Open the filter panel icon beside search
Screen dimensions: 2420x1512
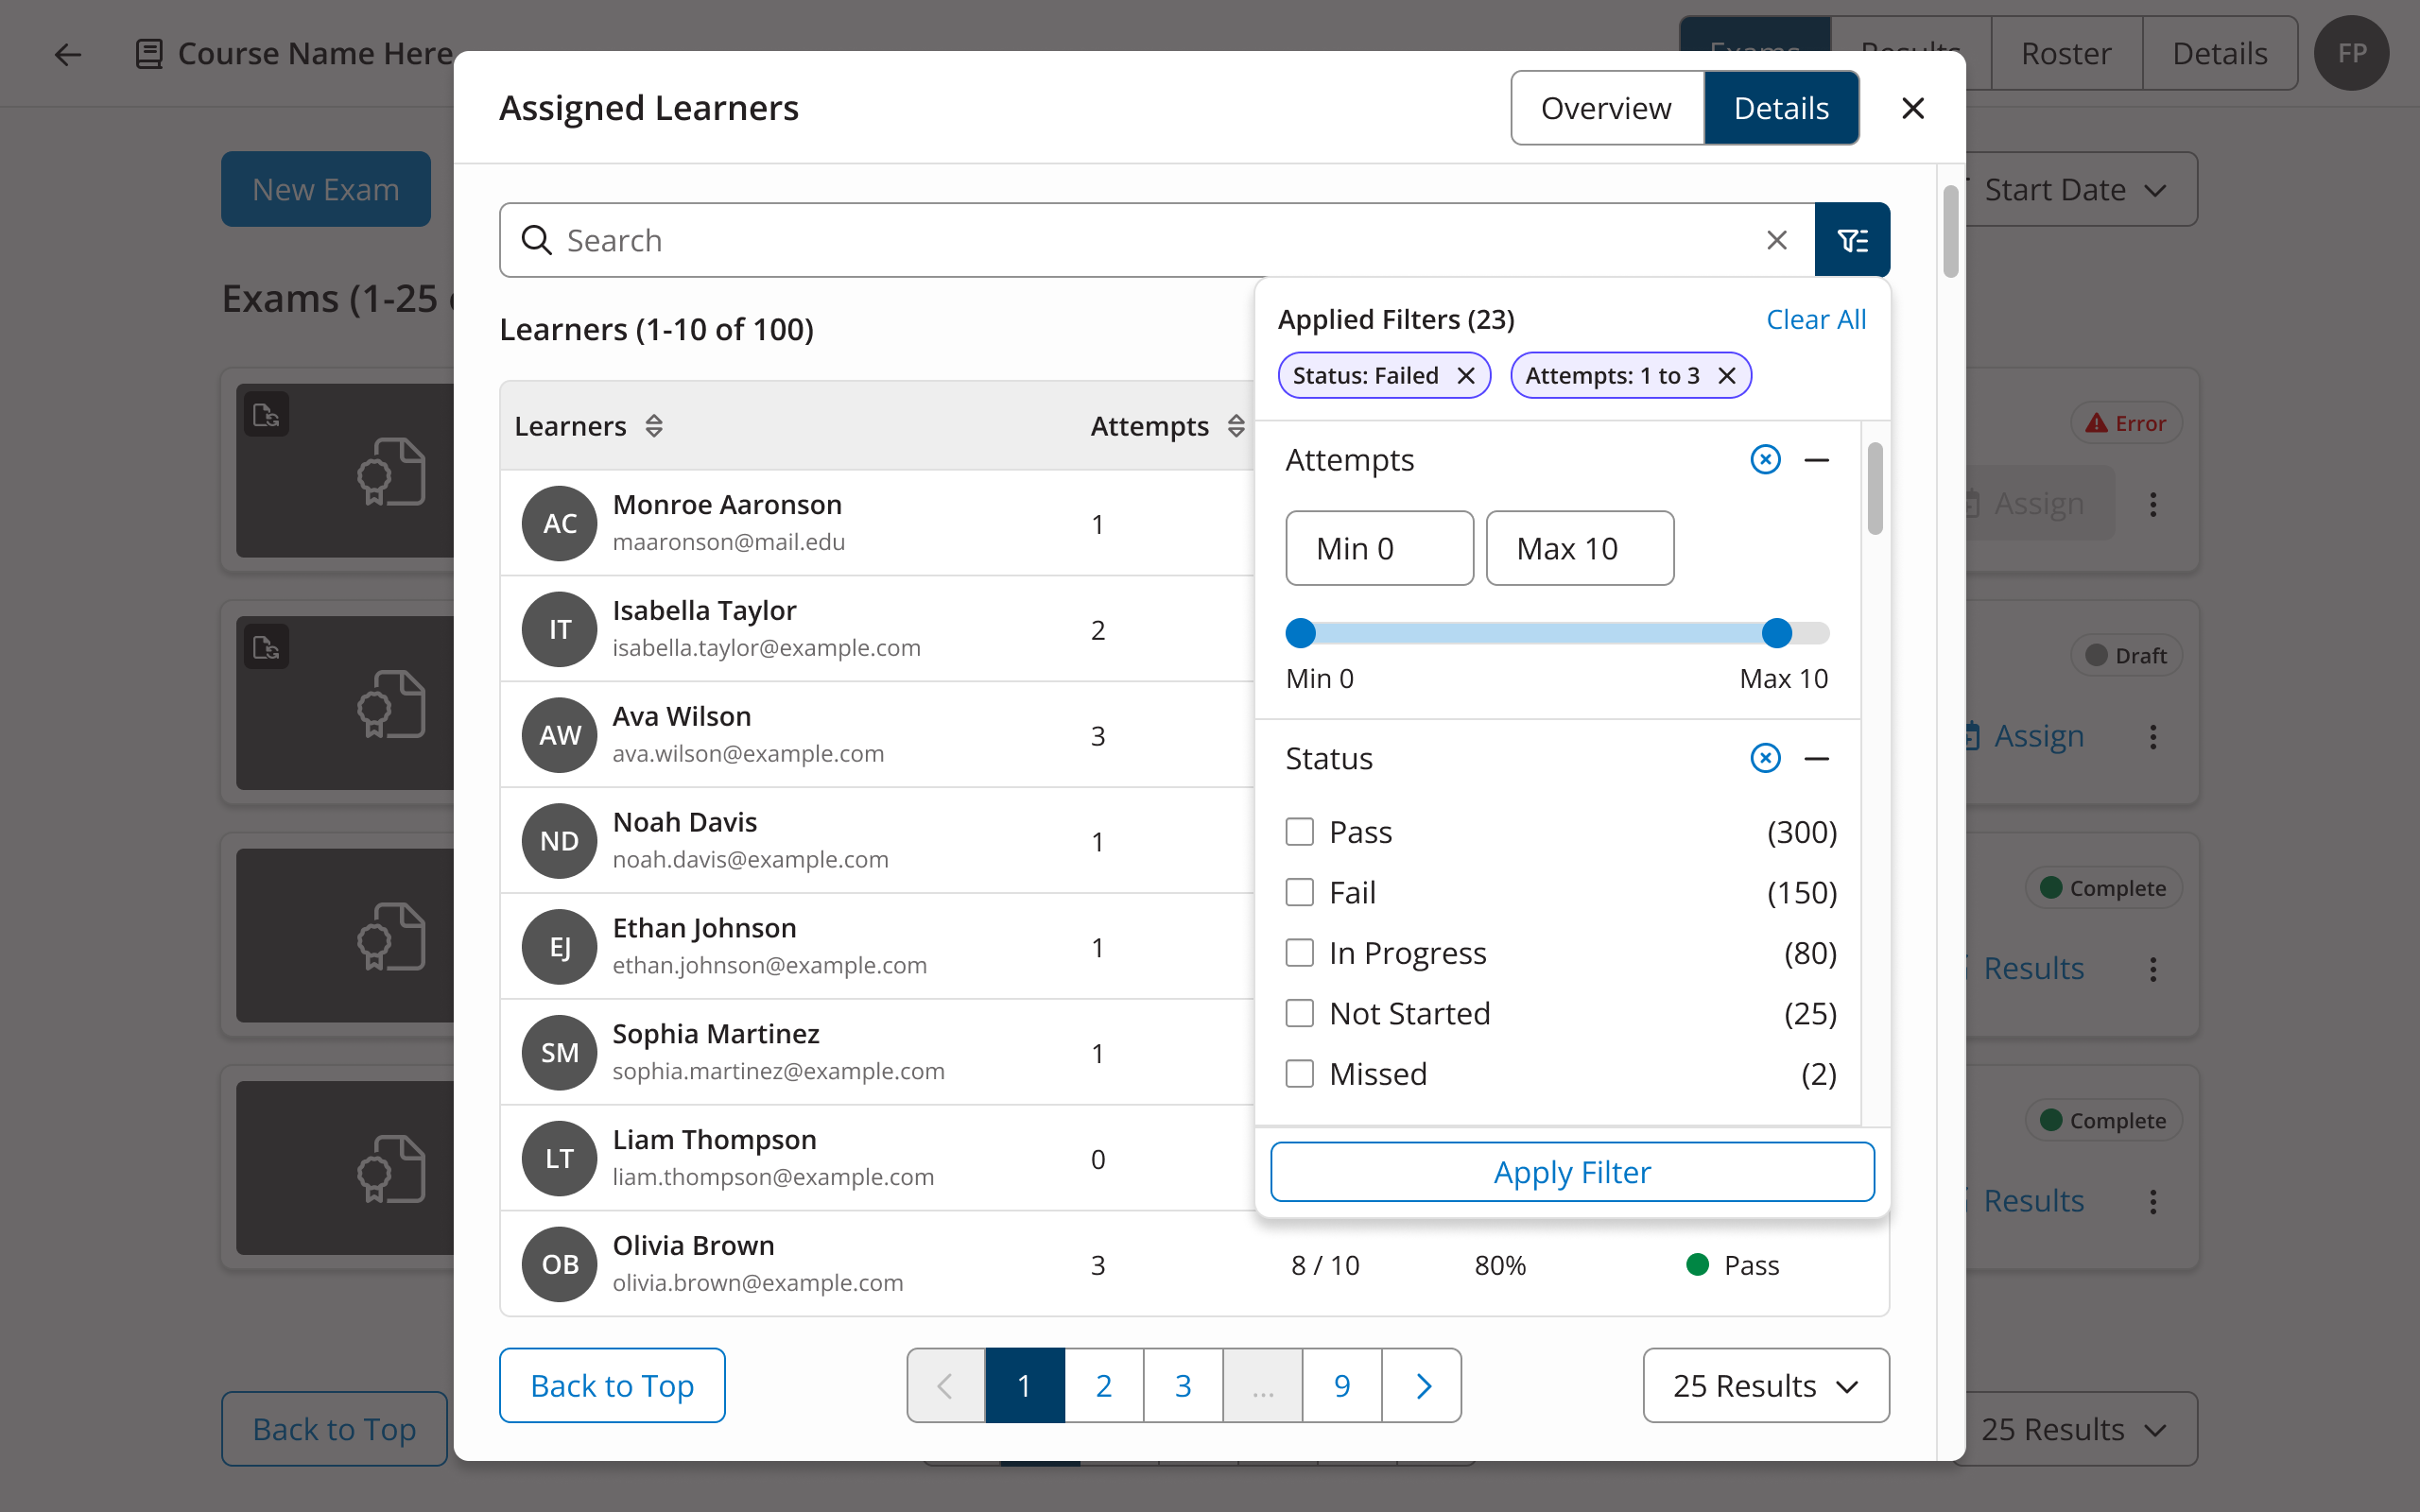pos(1852,239)
